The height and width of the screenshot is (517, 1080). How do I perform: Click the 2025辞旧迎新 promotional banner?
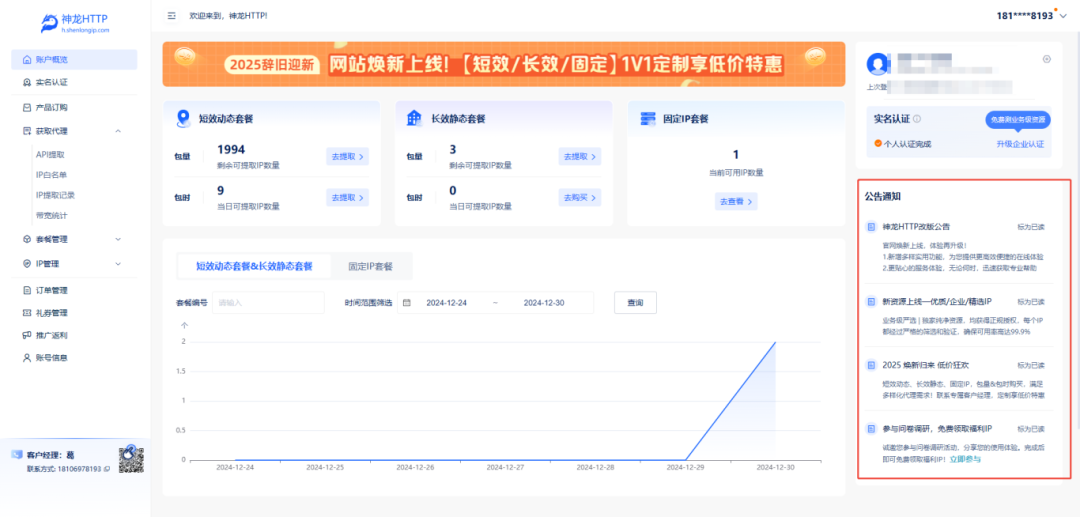click(503, 64)
